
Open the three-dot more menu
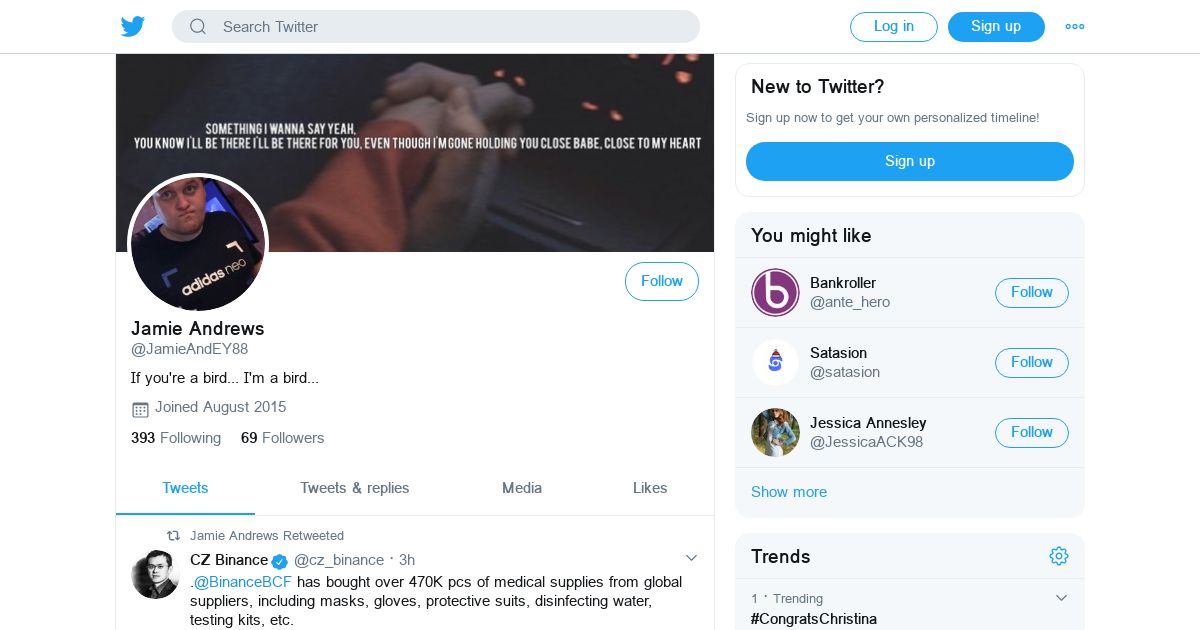[1075, 27]
